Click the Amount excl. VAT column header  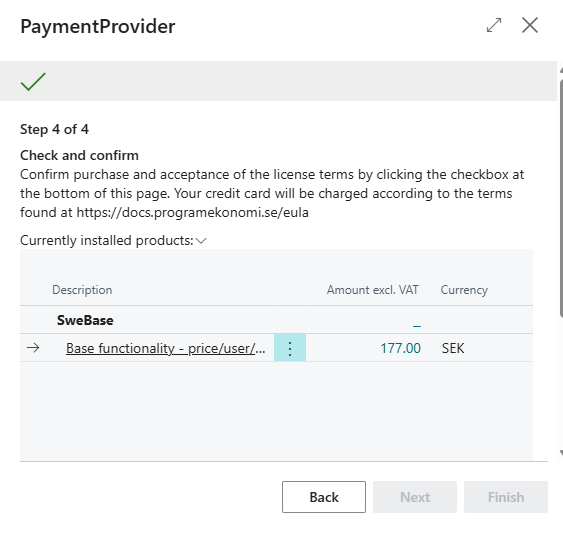[x=372, y=290]
